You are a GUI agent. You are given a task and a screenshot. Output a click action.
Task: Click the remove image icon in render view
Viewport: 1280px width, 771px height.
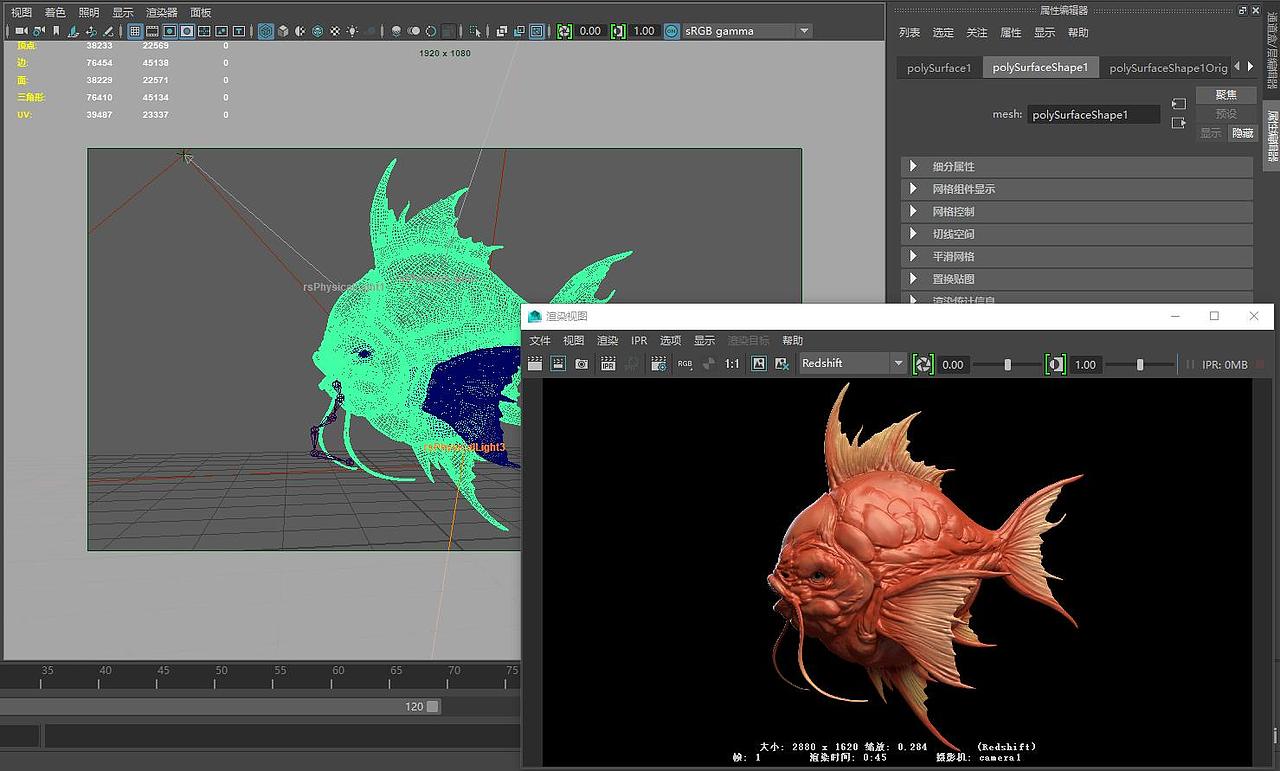782,364
